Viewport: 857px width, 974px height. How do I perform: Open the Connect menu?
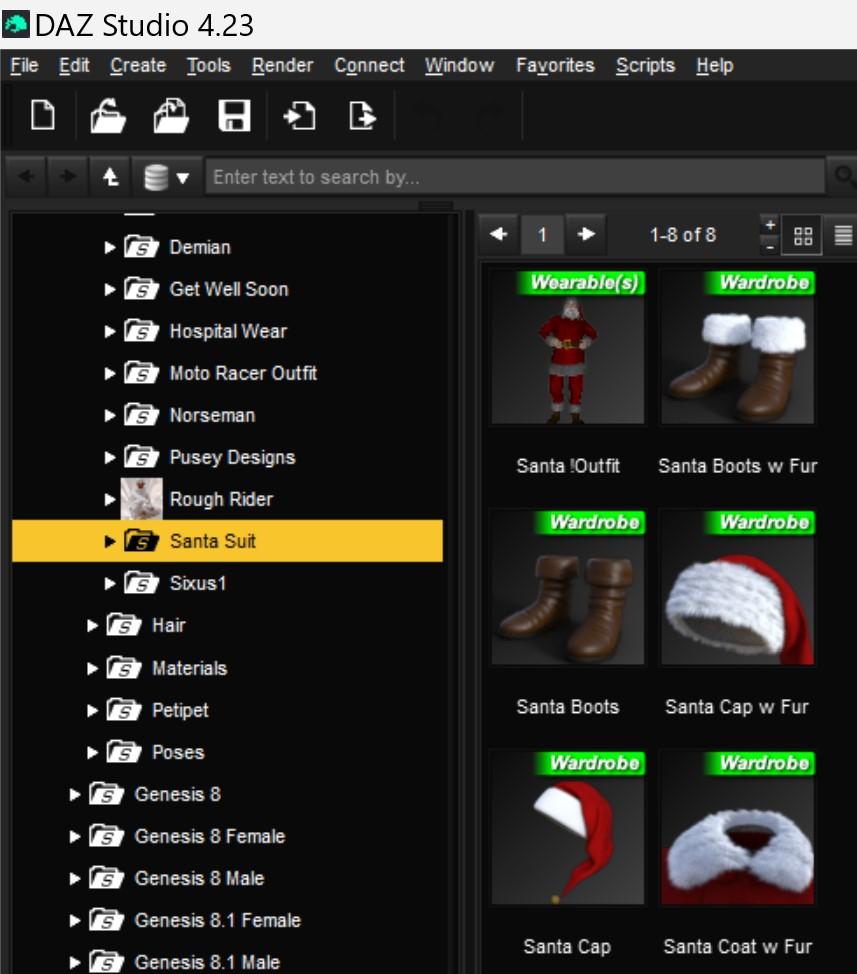(x=370, y=65)
